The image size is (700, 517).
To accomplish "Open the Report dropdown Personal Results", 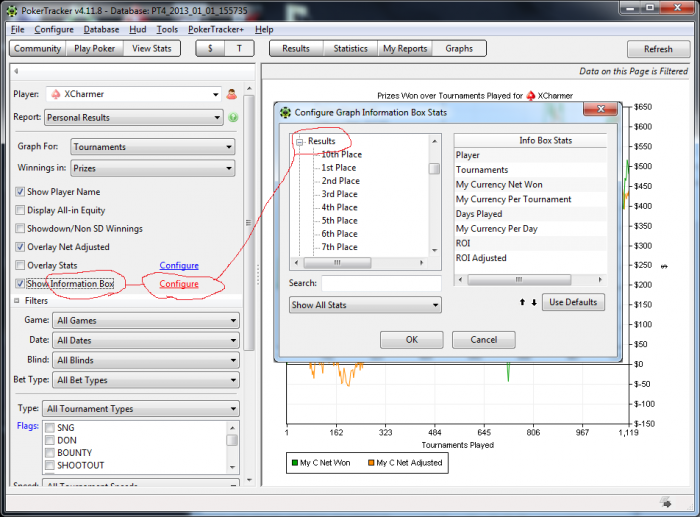I will click(133, 117).
